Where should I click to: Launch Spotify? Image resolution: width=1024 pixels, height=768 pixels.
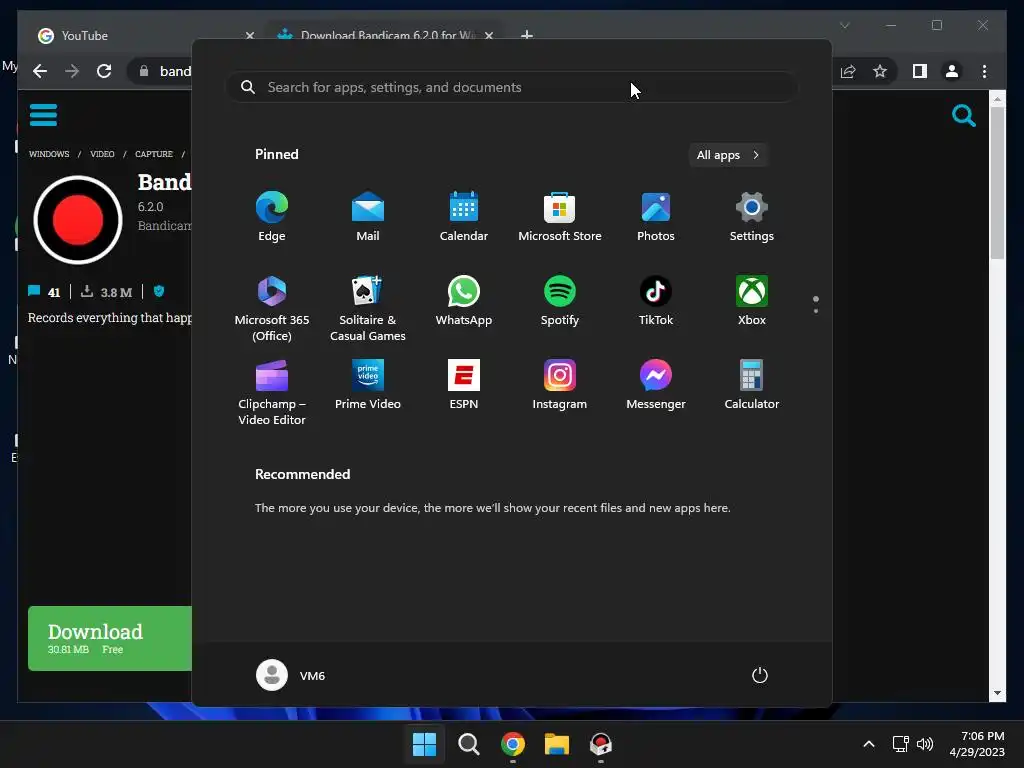click(560, 300)
